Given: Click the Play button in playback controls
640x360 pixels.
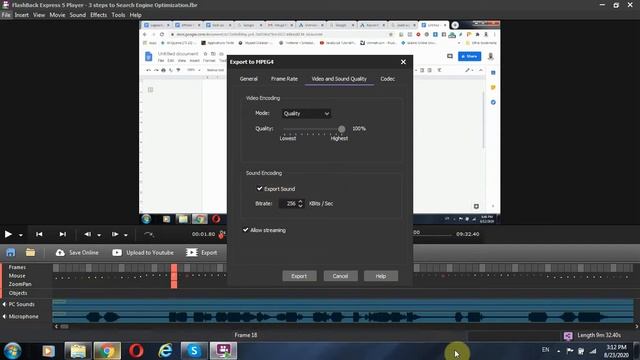Looking at the screenshot, I should (8, 234).
